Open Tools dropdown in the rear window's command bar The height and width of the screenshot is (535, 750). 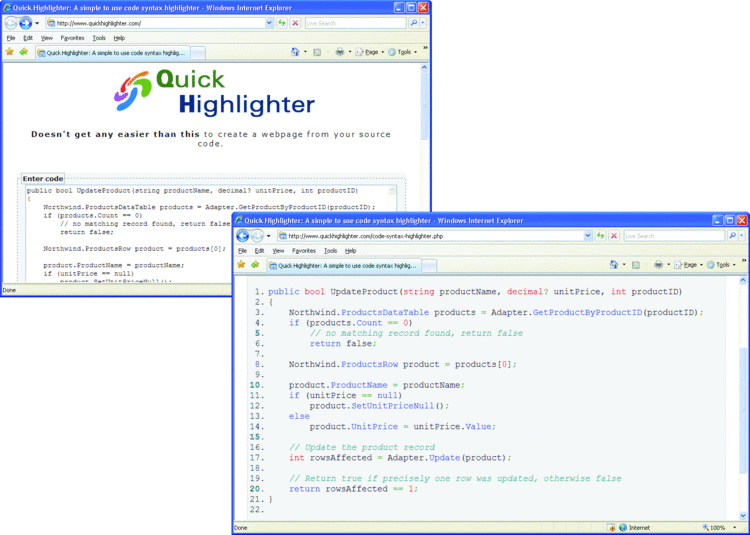402,52
